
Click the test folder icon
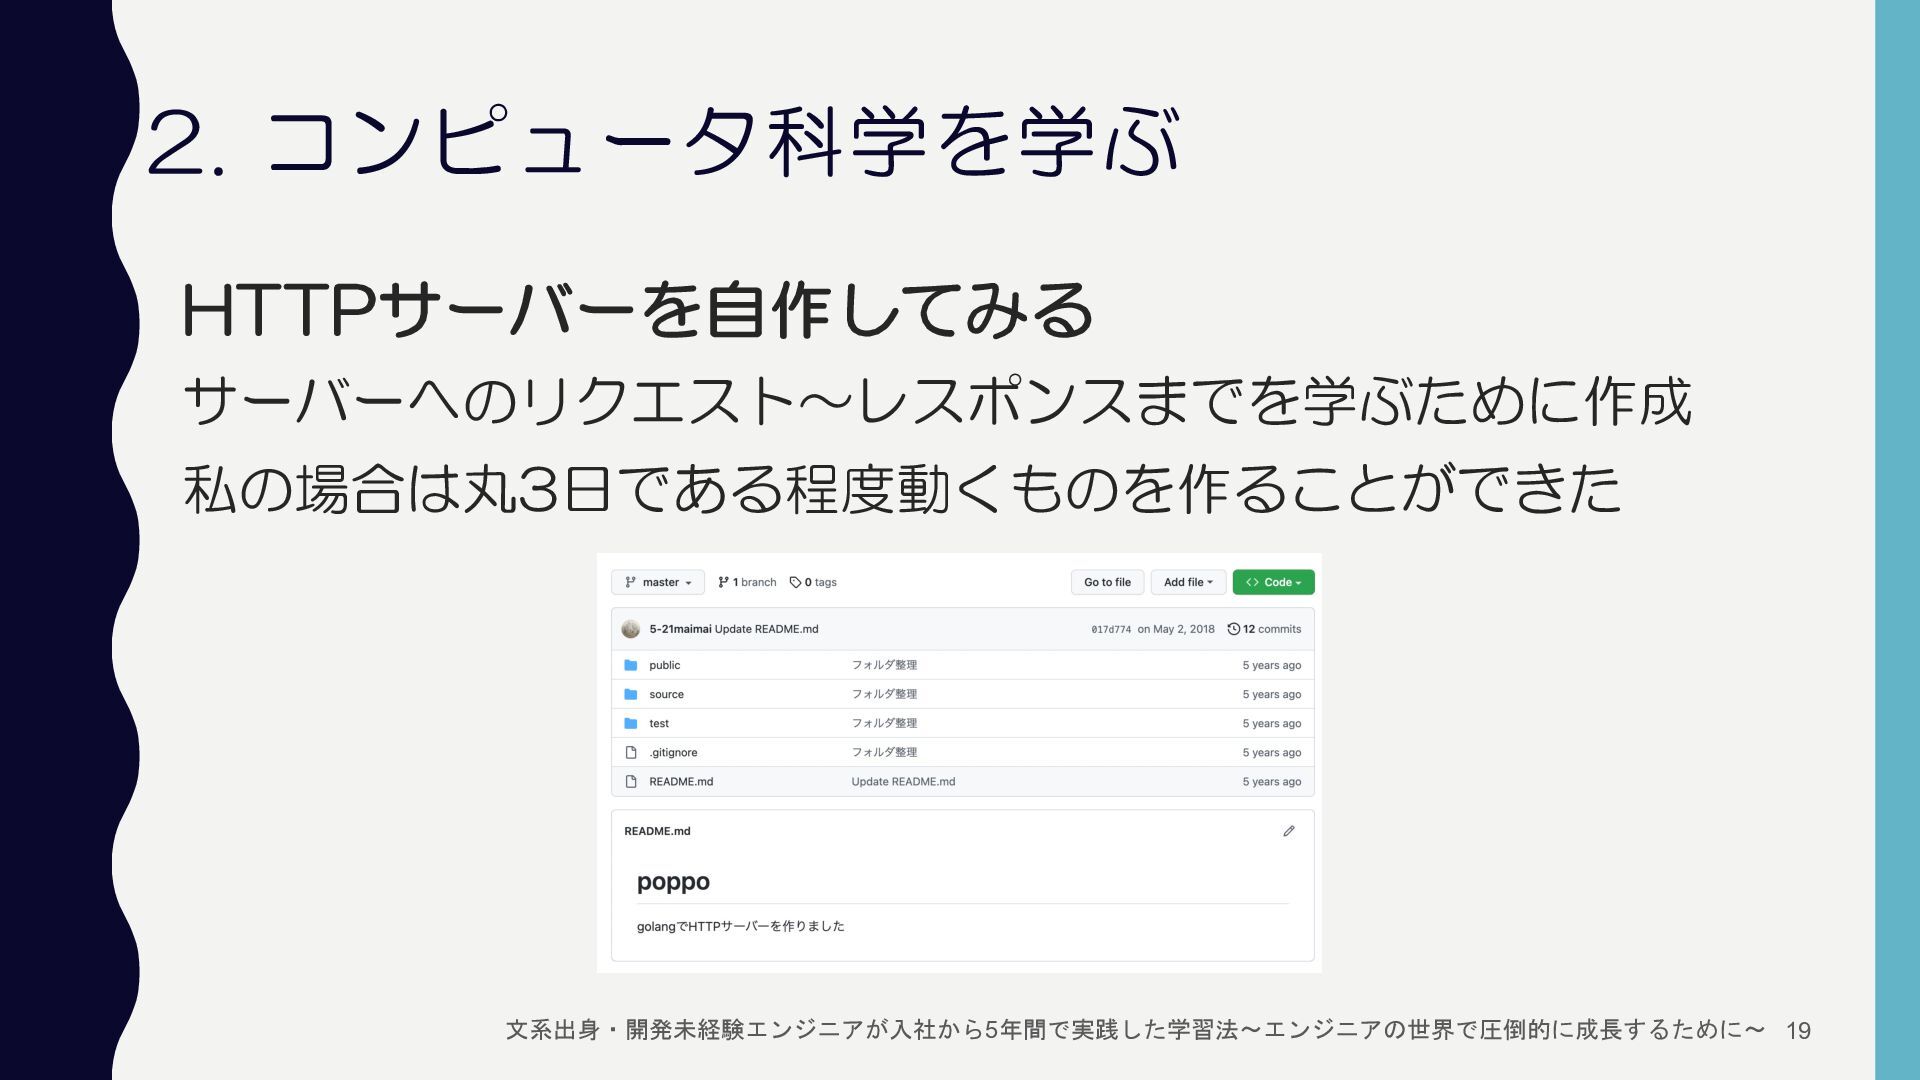pos(631,723)
